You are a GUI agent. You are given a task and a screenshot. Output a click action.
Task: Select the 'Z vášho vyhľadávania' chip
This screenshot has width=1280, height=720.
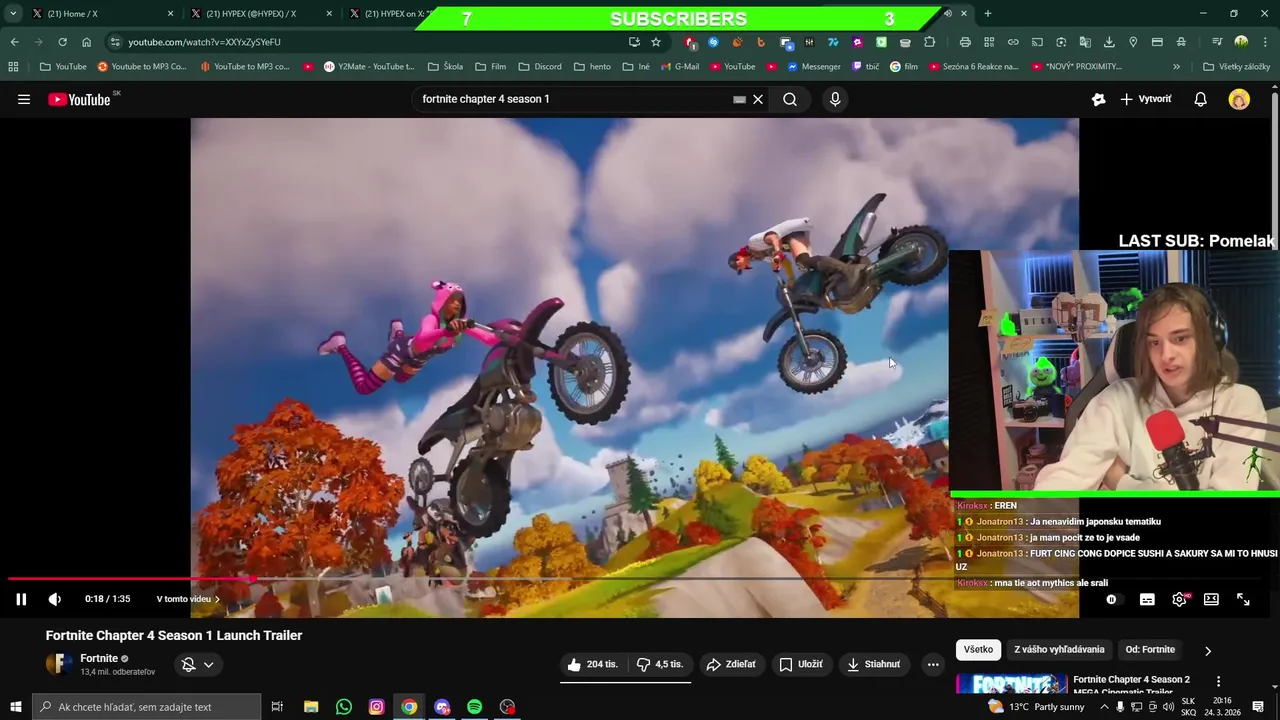click(1059, 649)
